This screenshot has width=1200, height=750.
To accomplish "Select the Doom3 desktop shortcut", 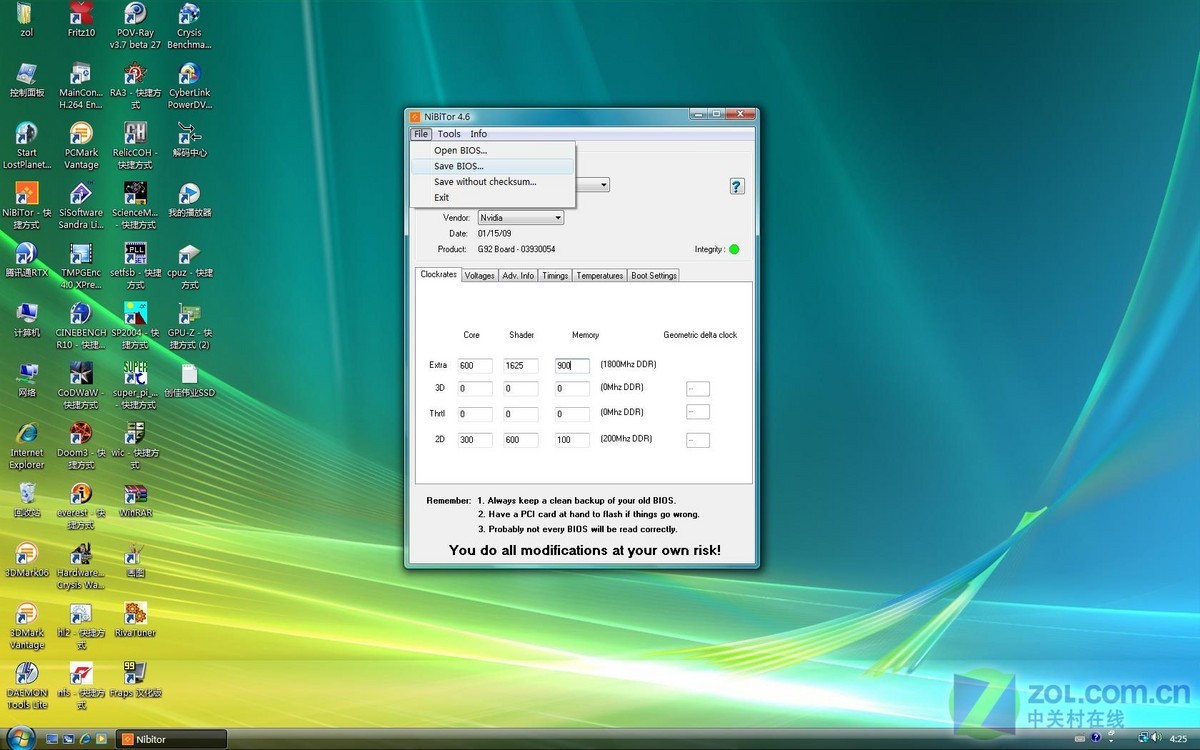I will tap(81, 446).
